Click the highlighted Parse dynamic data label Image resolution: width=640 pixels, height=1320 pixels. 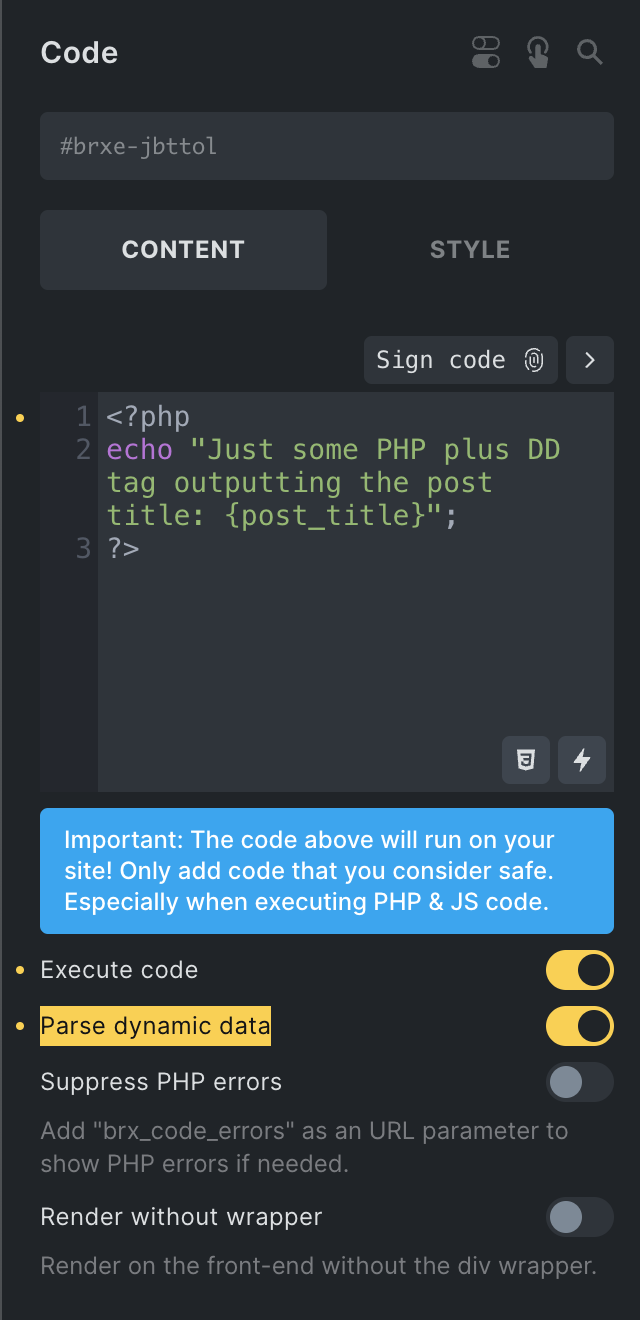155,1026
